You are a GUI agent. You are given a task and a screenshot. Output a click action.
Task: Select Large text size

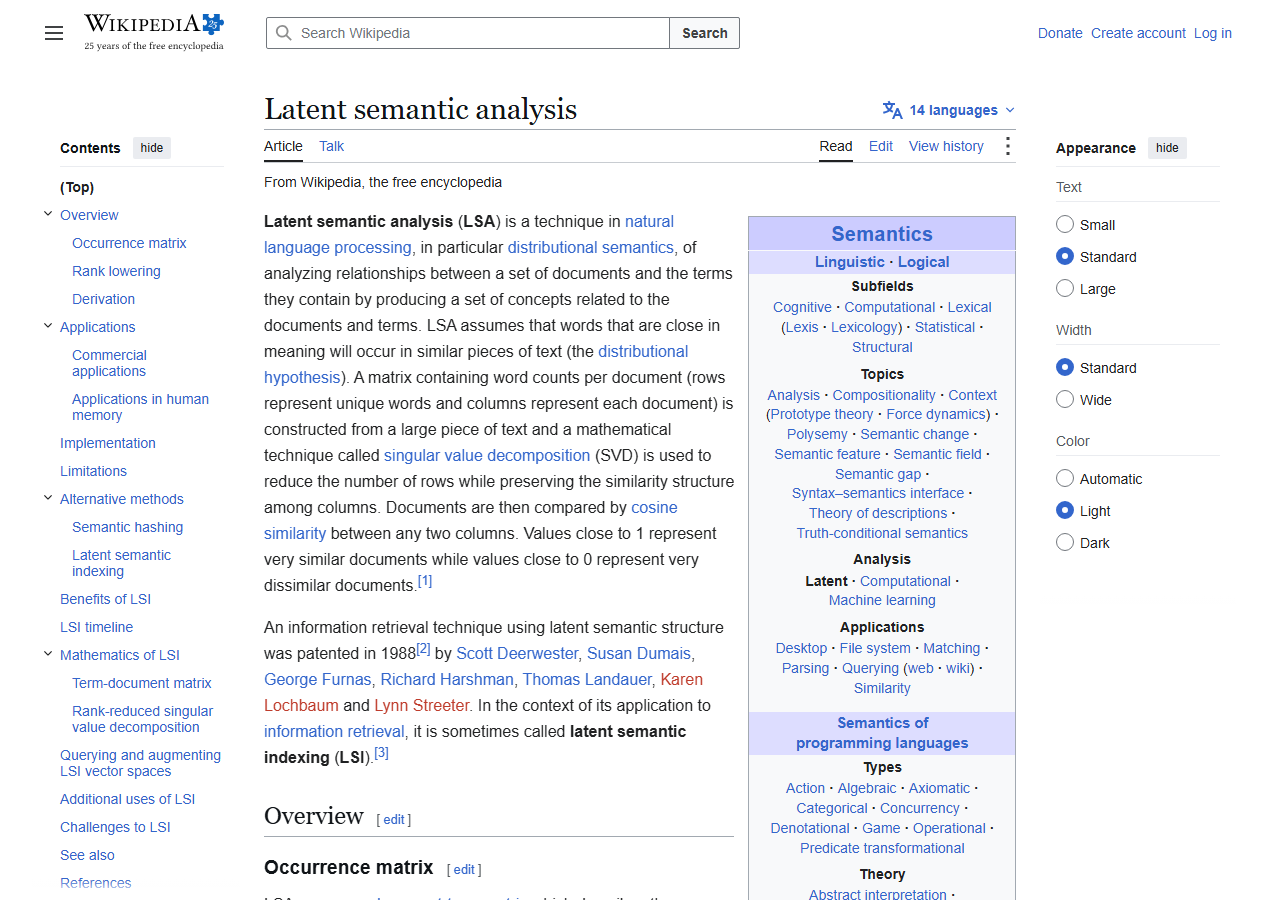pyautogui.click(x=1065, y=289)
